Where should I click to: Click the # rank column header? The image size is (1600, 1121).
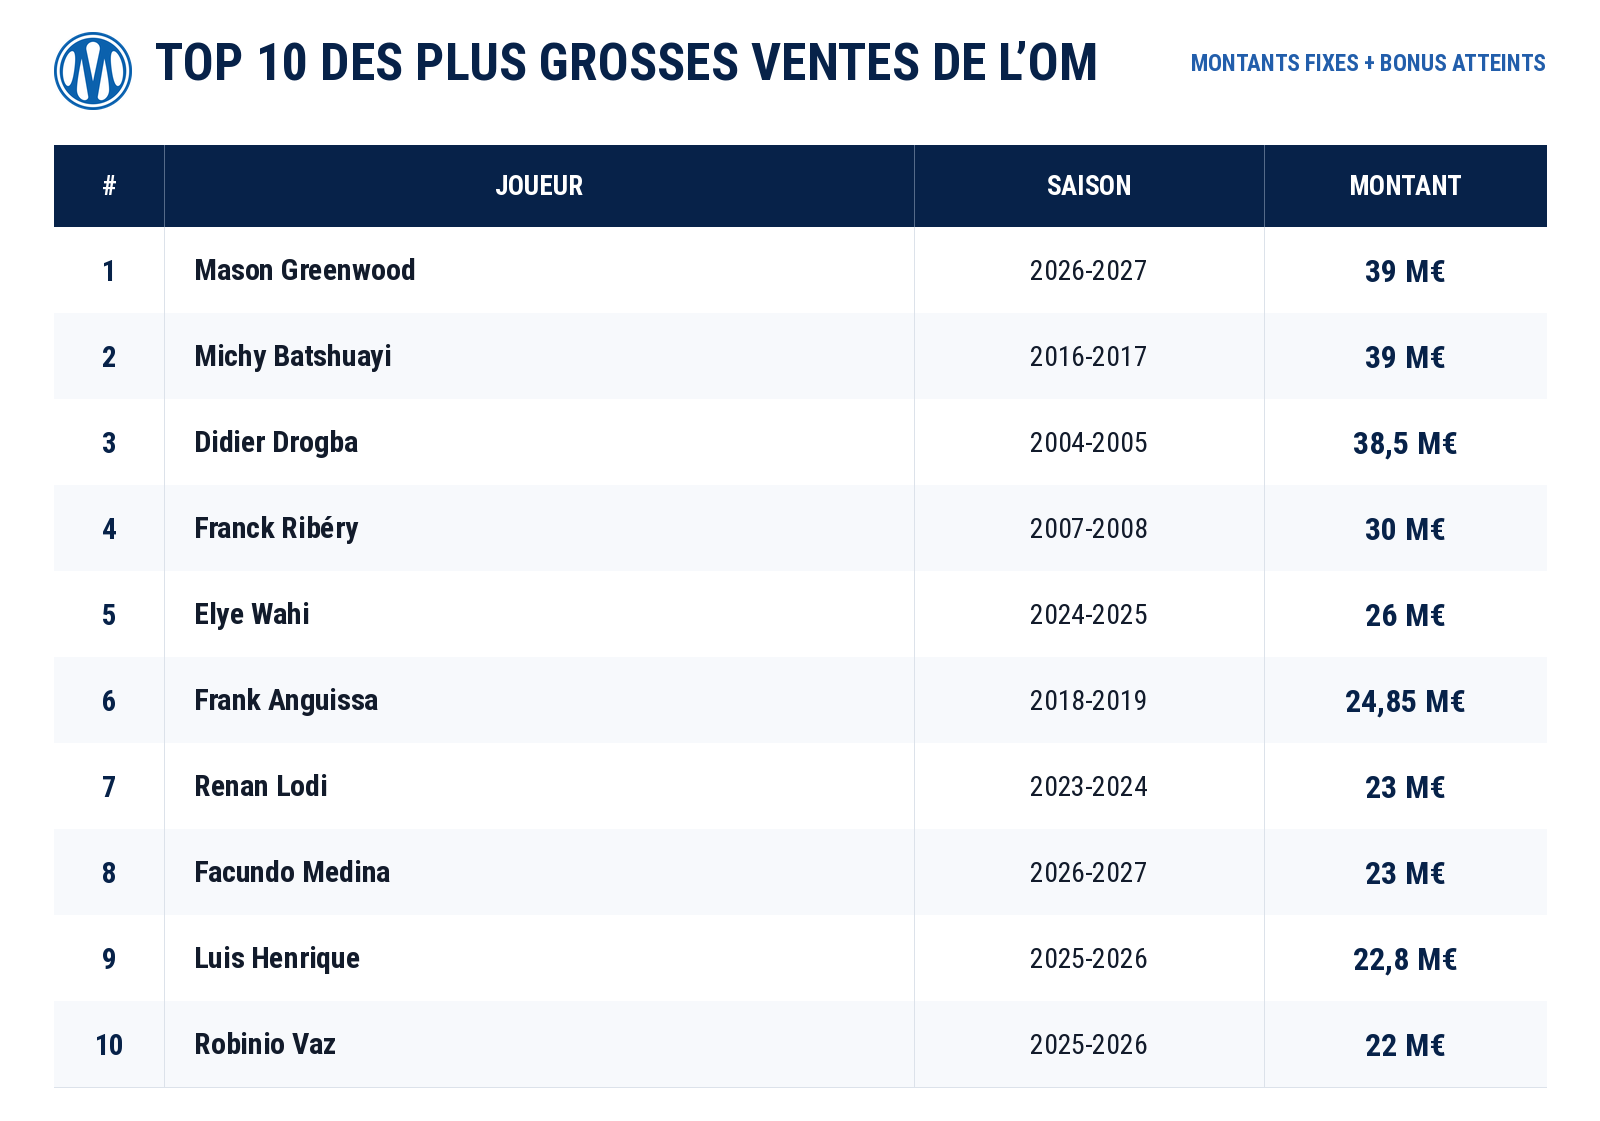pyautogui.click(x=109, y=186)
